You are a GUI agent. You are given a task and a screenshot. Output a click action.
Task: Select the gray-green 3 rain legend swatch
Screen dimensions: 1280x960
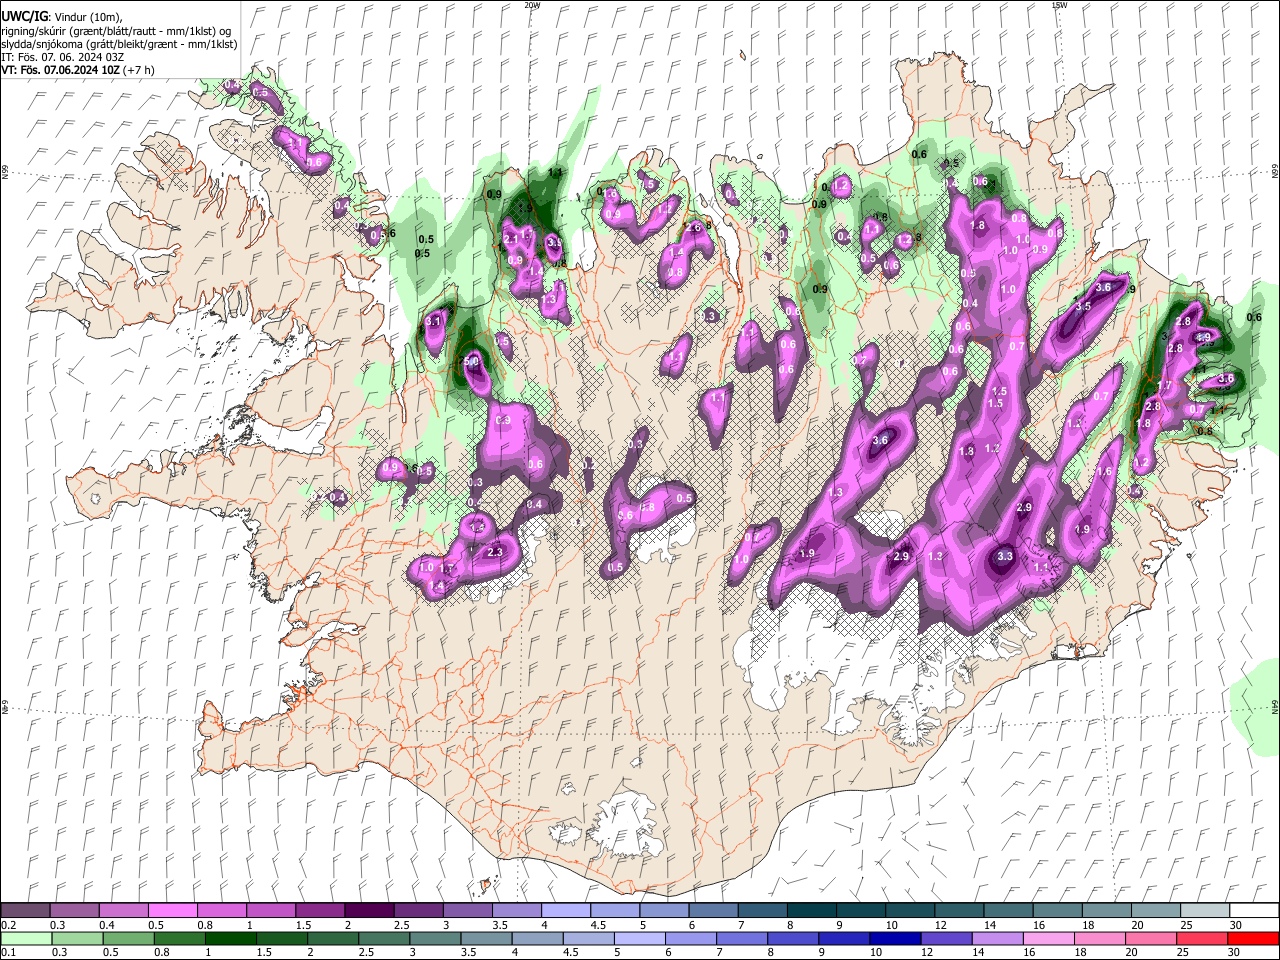[x=435, y=938]
